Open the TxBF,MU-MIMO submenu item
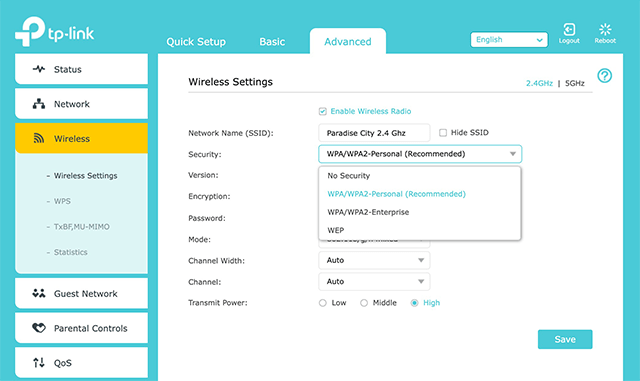 click(x=82, y=227)
